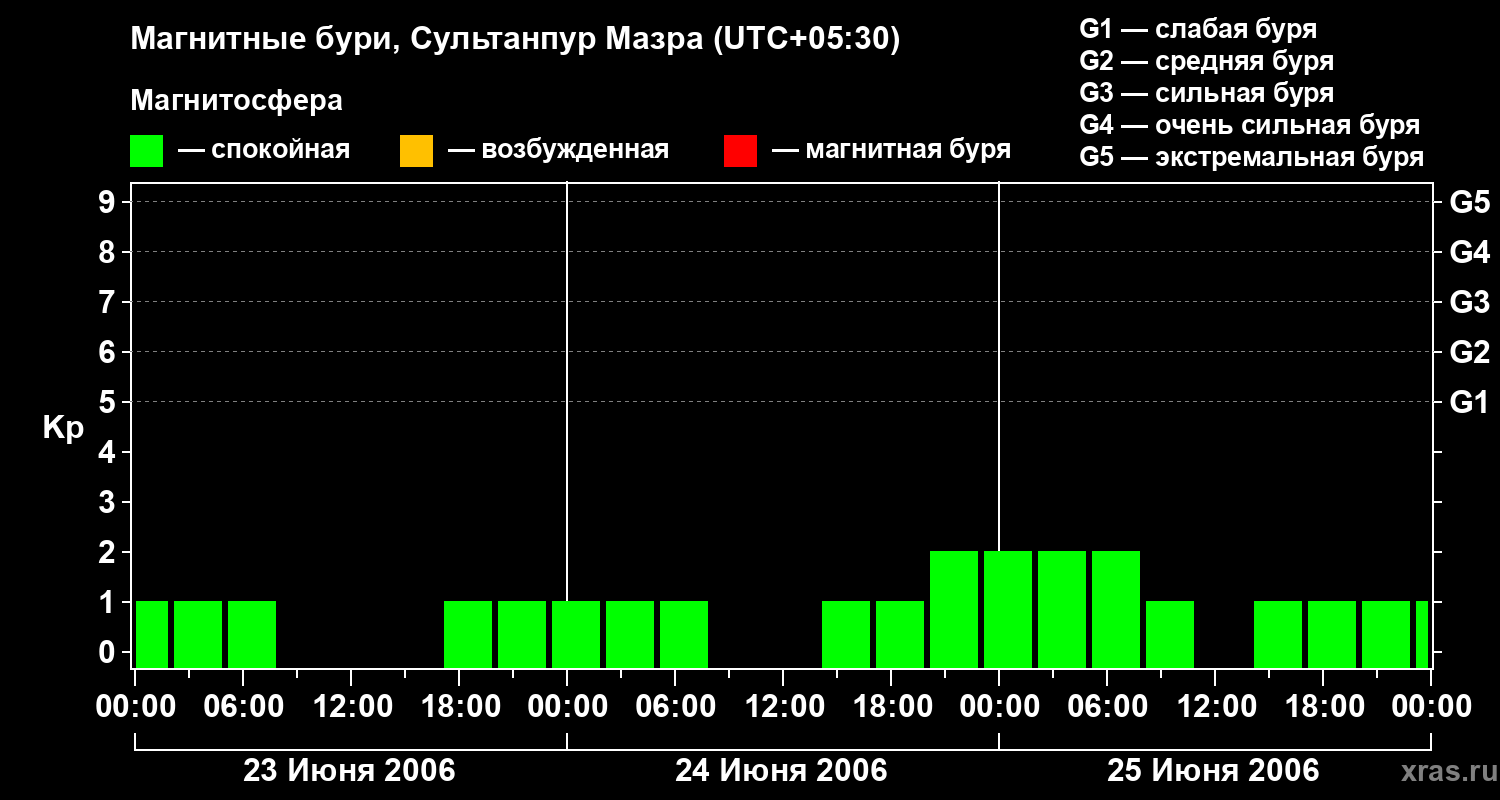Click the green bar over 15:00 on 24 June

[846, 634]
